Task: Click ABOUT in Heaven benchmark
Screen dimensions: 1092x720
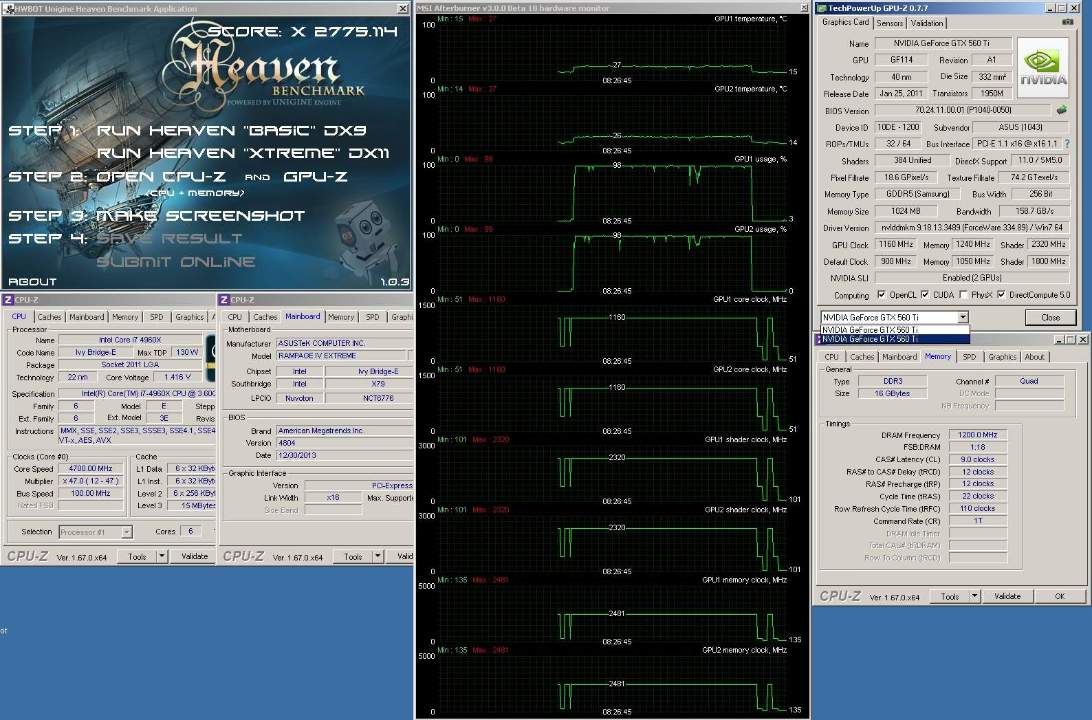Action: 32,281
